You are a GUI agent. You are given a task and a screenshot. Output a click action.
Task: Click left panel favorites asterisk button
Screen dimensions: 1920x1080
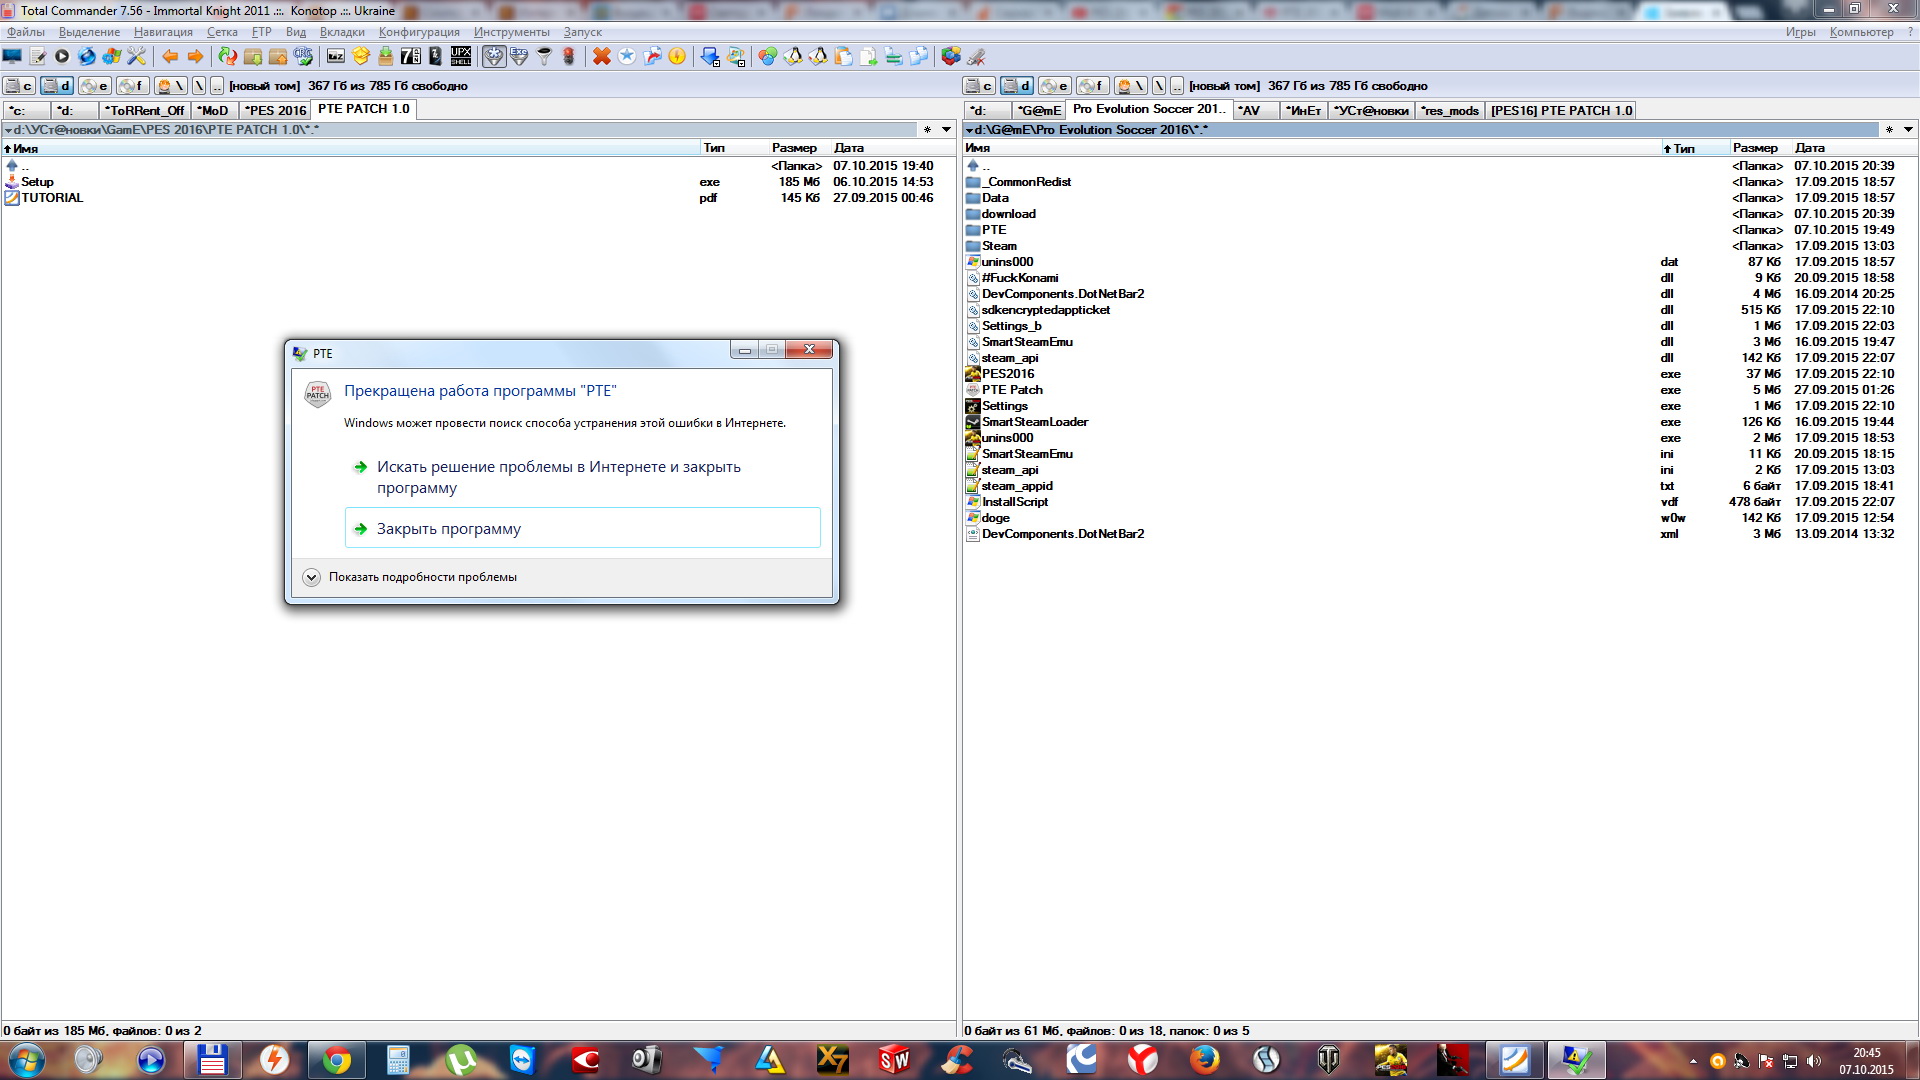tap(927, 130)
